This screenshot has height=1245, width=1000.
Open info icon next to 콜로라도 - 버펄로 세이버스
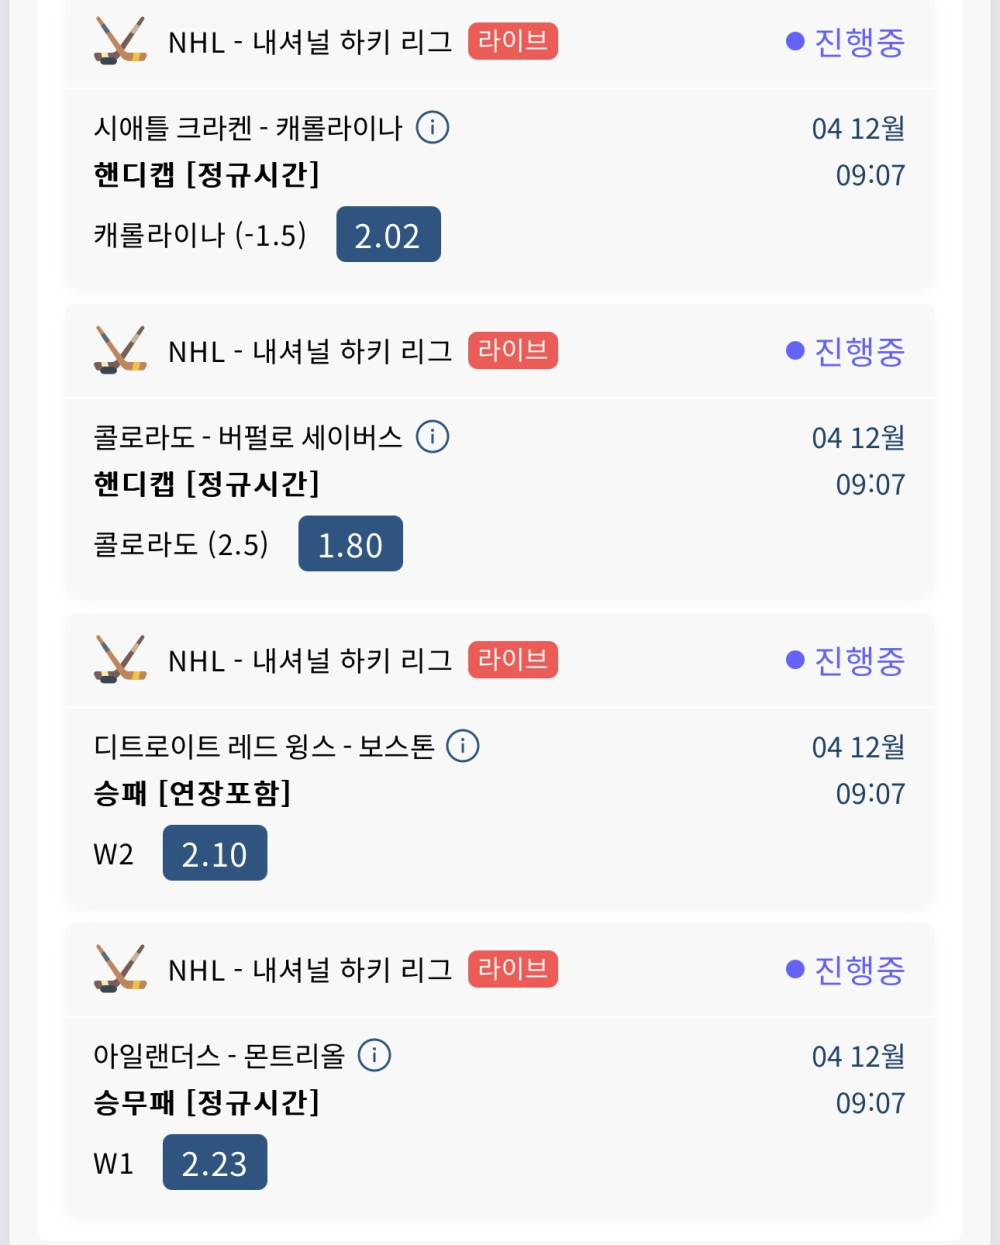tap(432, 437)
